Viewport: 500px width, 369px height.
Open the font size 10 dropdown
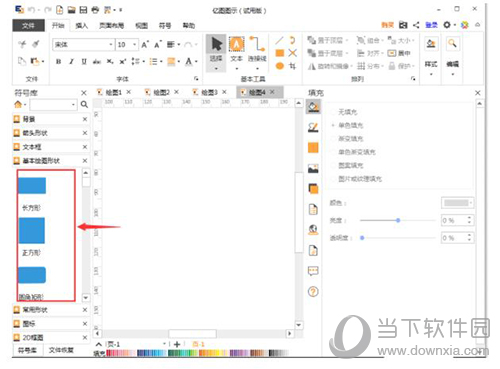coord(135,44)
